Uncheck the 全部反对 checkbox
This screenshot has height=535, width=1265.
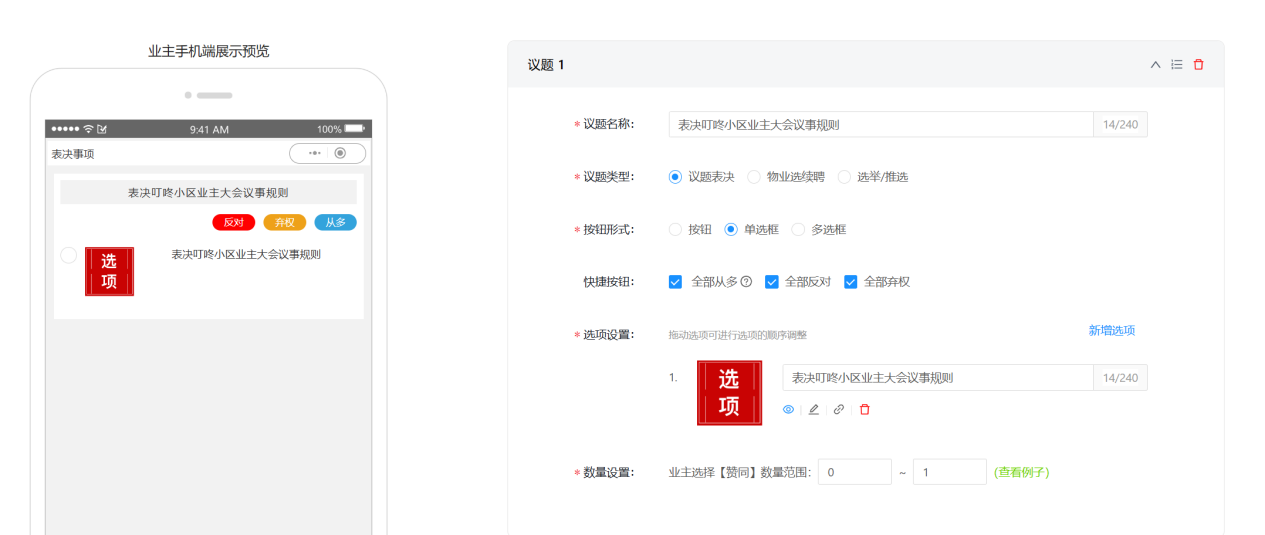771,282
